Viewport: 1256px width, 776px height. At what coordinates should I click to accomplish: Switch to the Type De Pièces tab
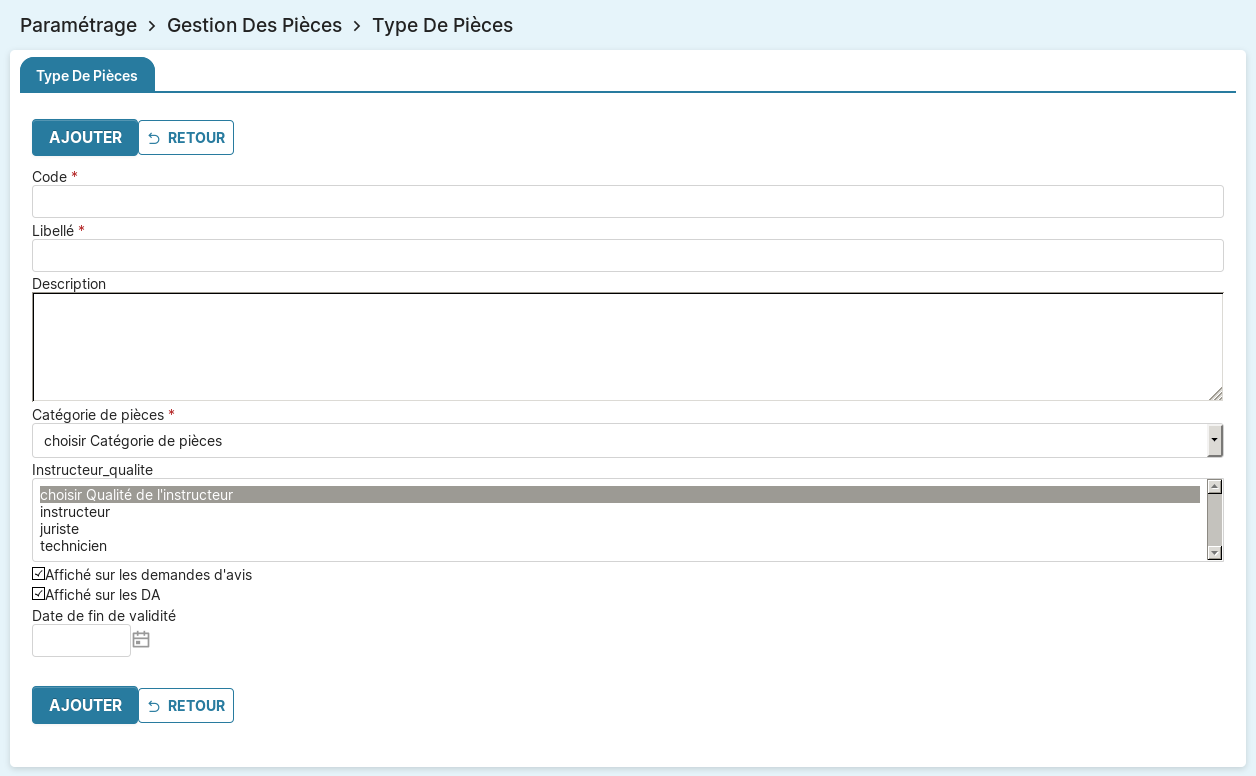coord(87,76)
